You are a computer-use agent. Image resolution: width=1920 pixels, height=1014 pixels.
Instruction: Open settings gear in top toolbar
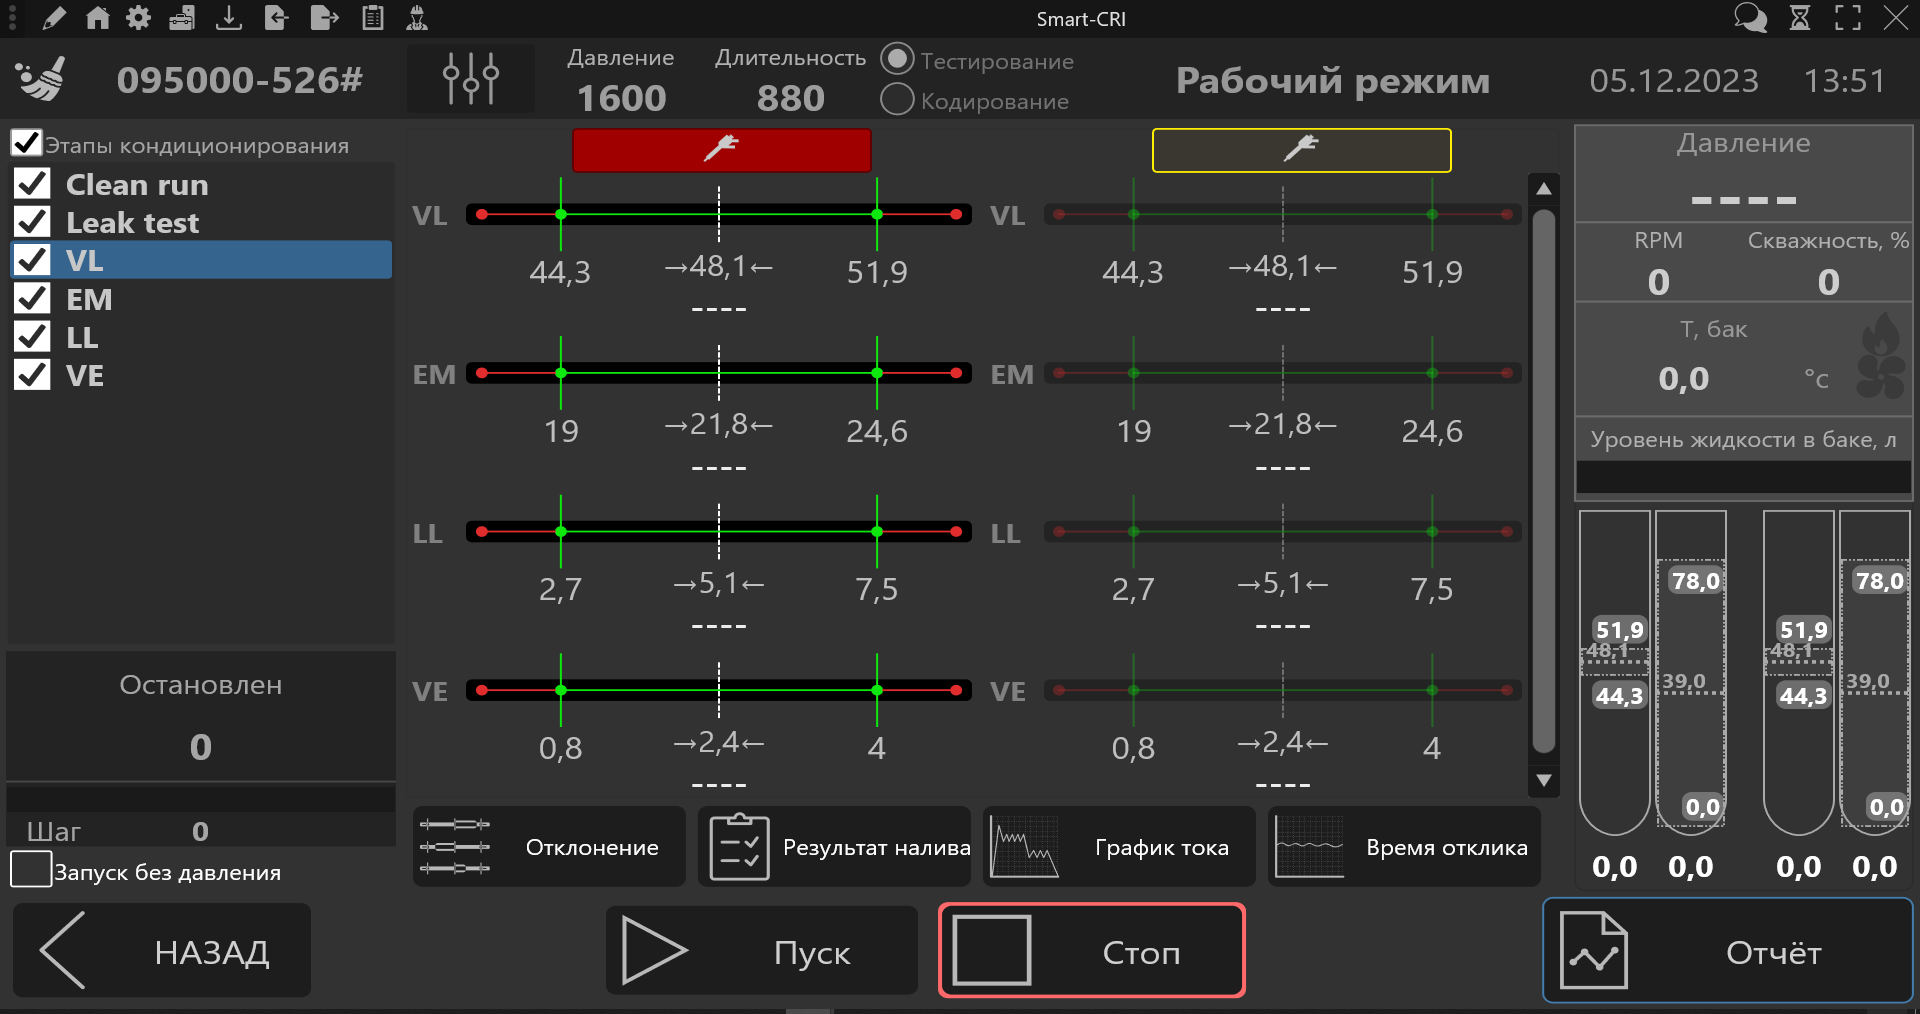139,18
